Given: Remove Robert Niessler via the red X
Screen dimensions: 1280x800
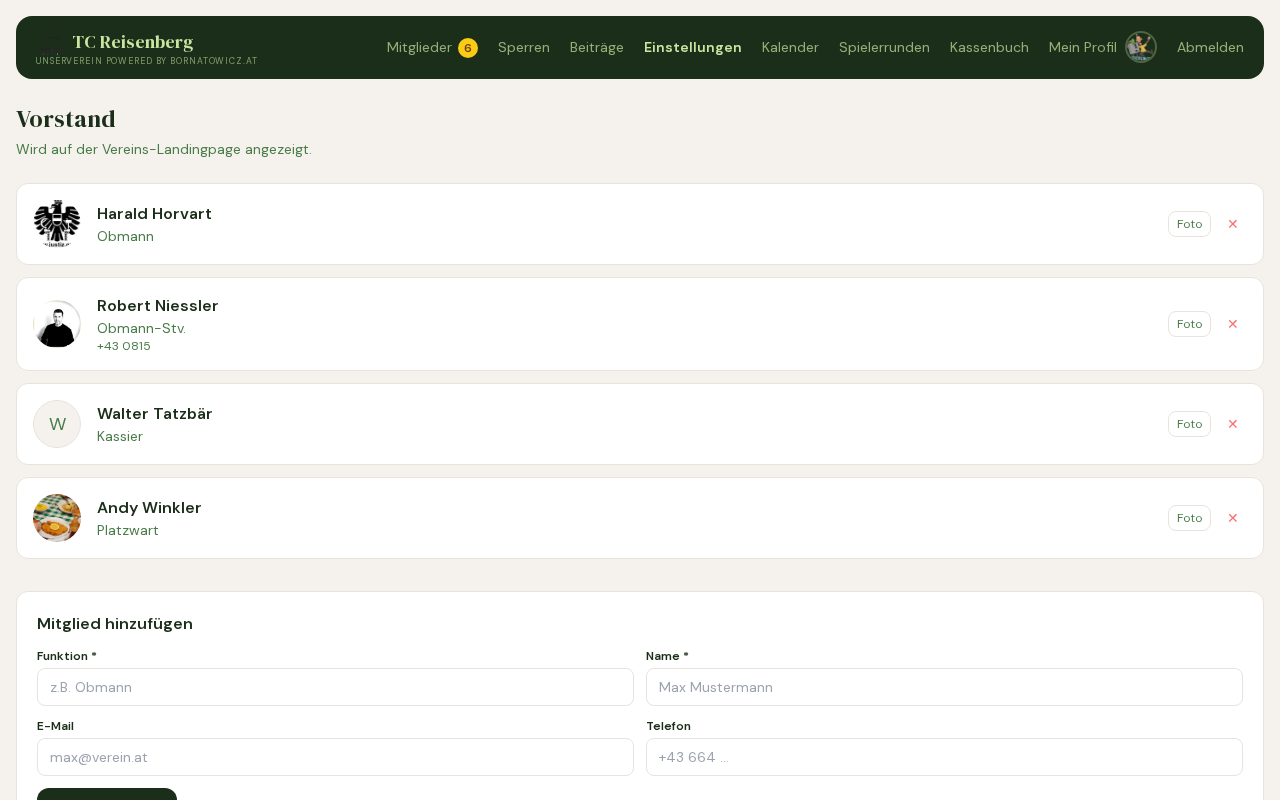Looking at the screenshot, I should [1233, 324].
